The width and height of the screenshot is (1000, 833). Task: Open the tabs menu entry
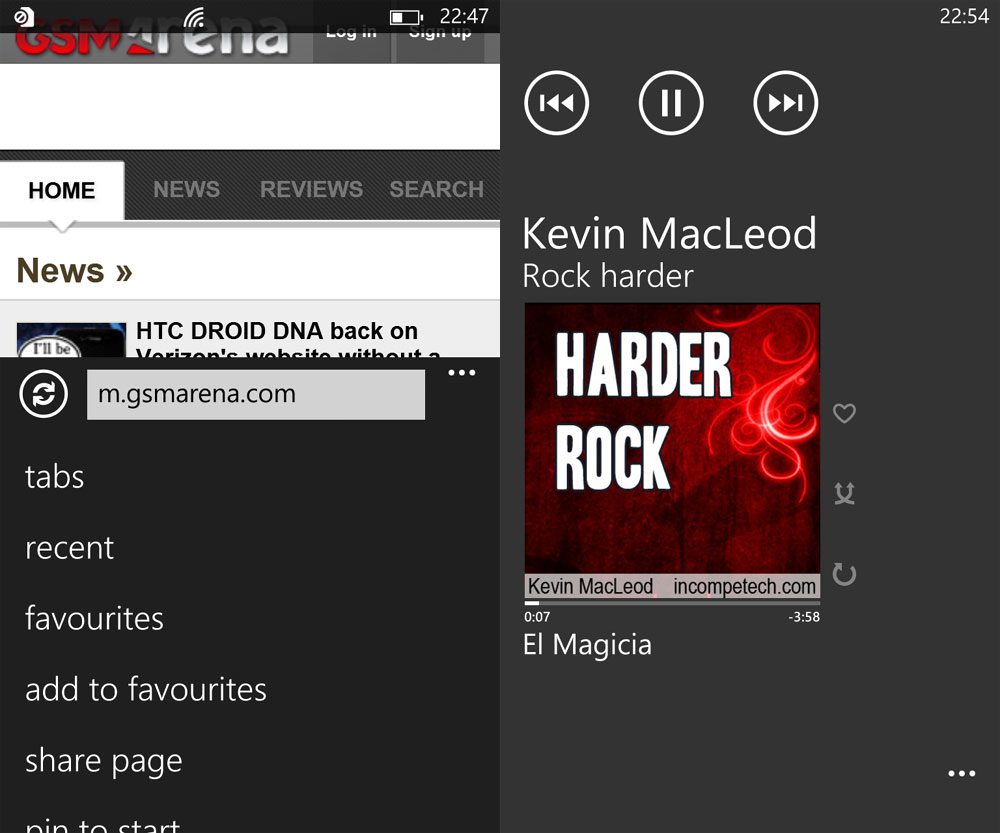click(55, 477)
